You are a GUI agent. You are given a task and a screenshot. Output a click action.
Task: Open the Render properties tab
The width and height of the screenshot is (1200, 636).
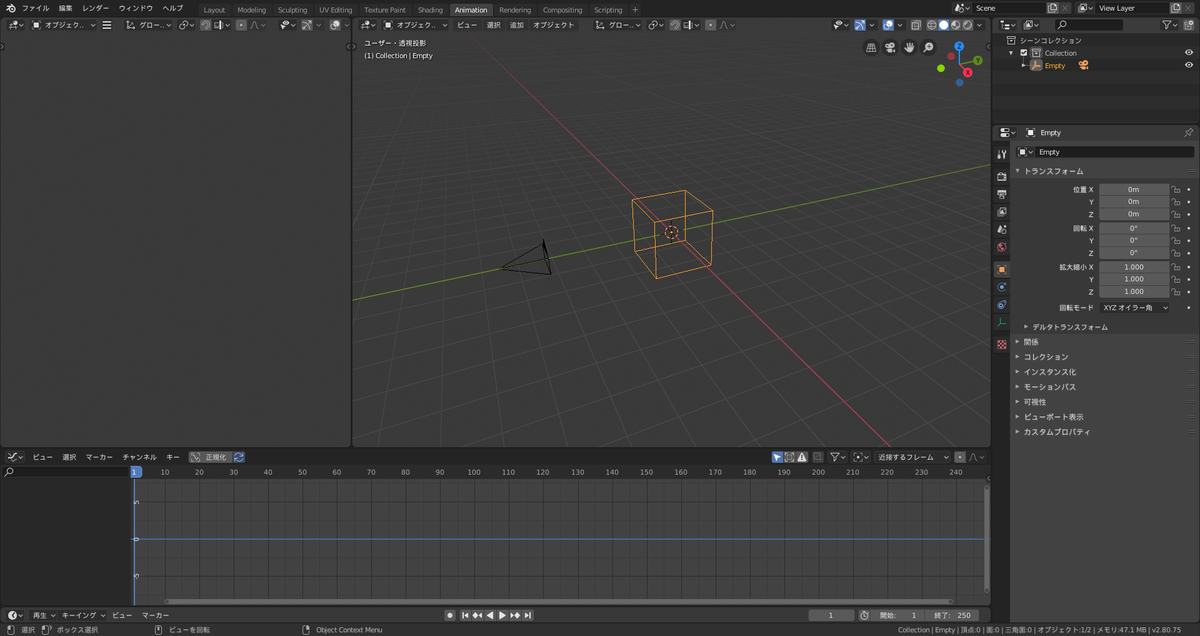coord(1001,176)
